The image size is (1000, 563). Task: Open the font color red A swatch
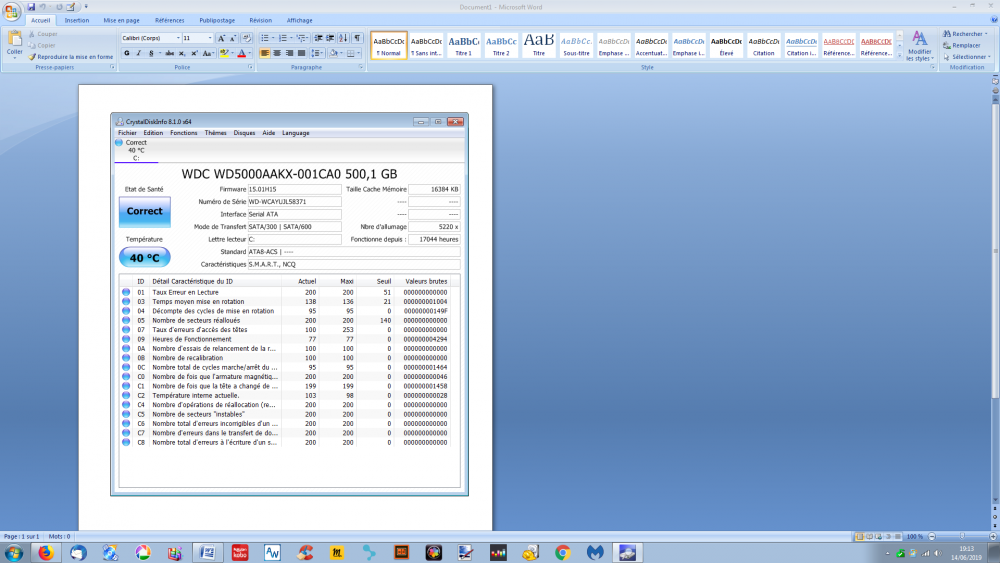[242, 53]
